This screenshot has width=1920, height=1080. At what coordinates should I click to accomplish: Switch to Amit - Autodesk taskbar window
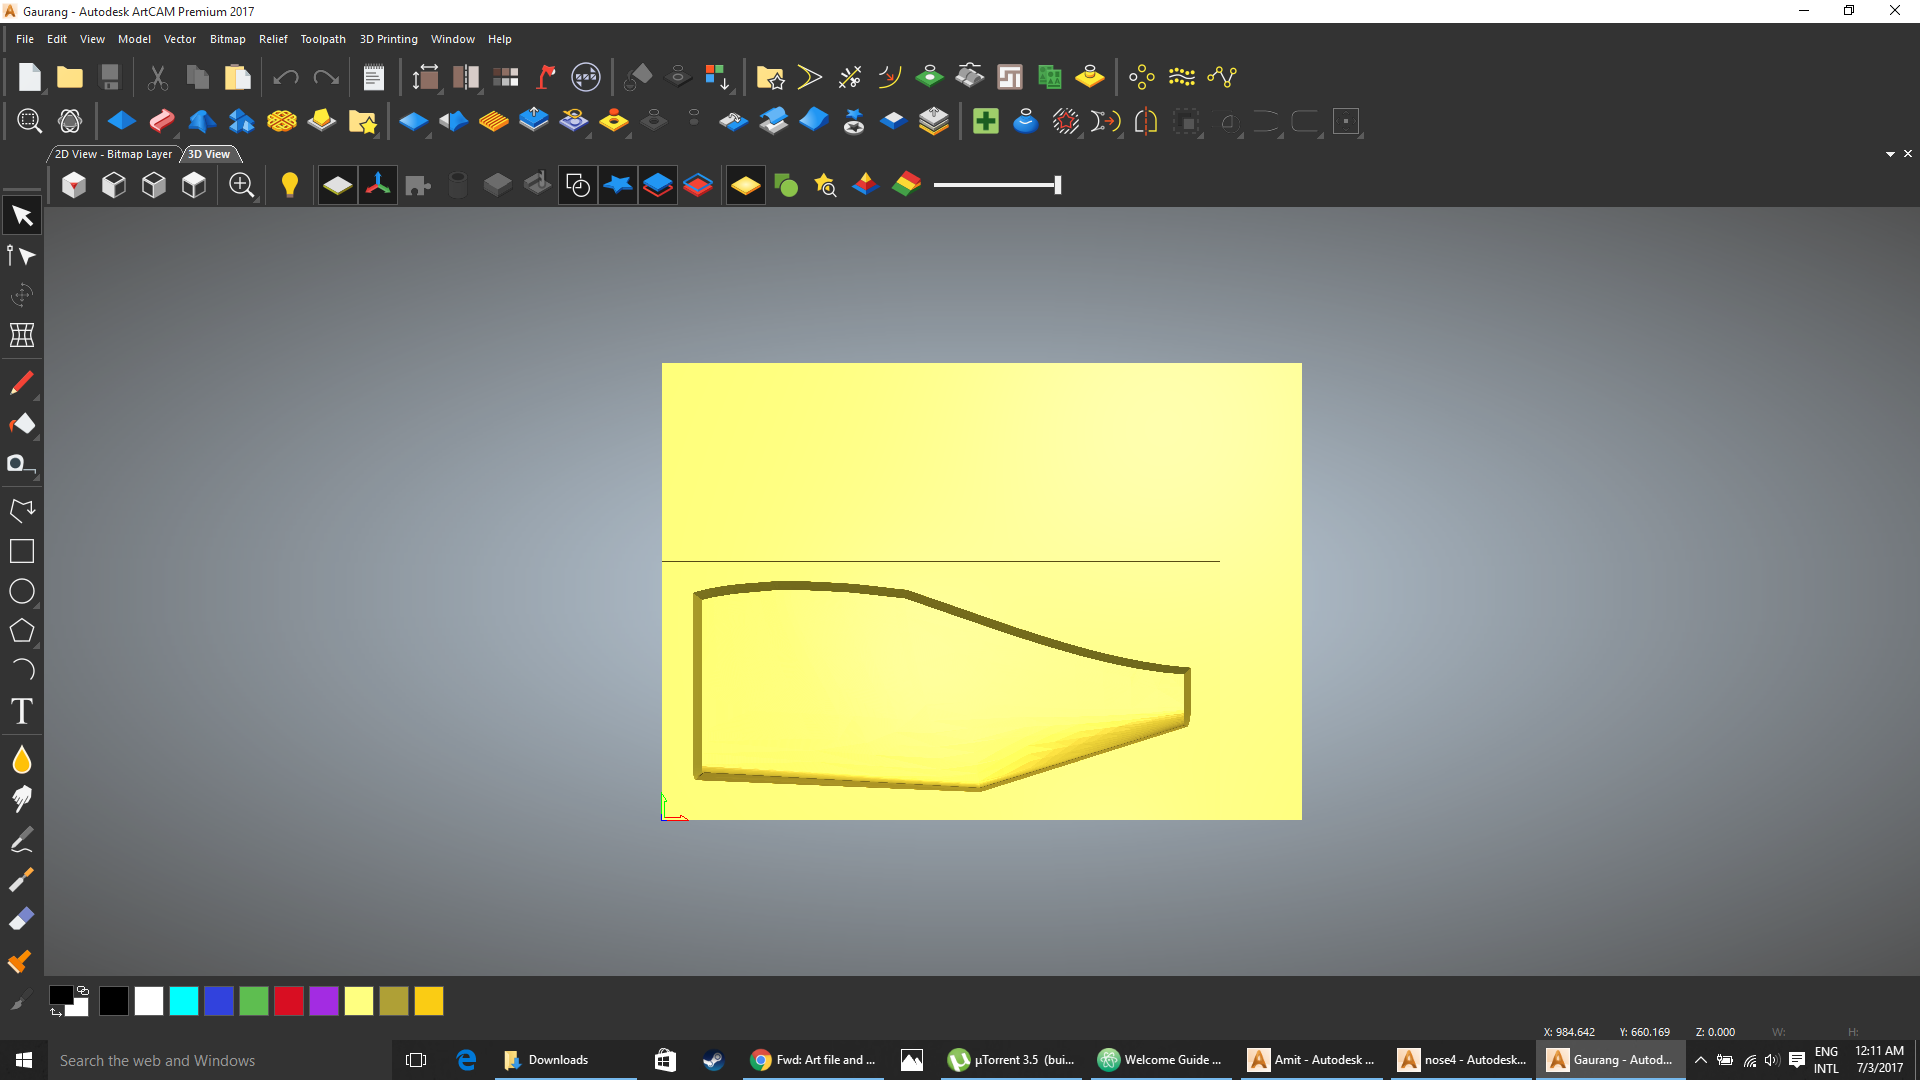coord(1312,1060)
